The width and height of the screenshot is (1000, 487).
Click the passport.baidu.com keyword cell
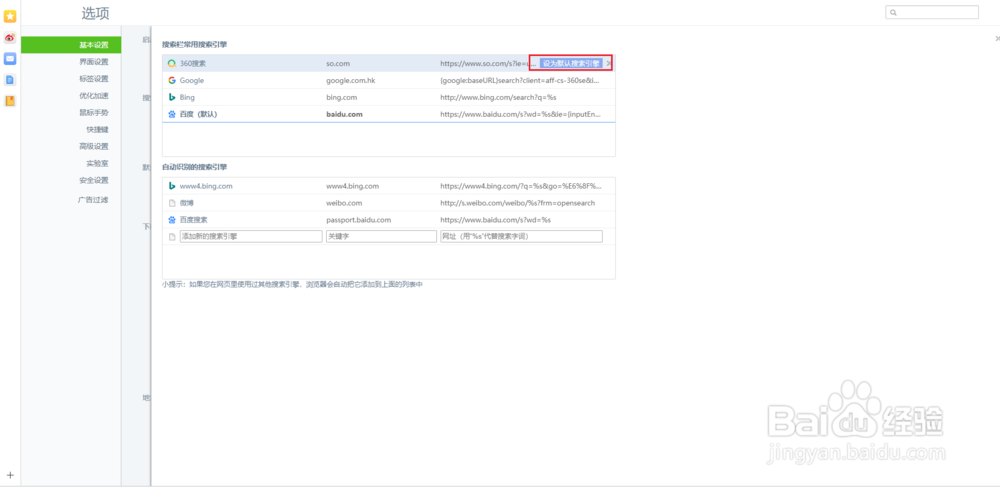[x=358, y=219]
